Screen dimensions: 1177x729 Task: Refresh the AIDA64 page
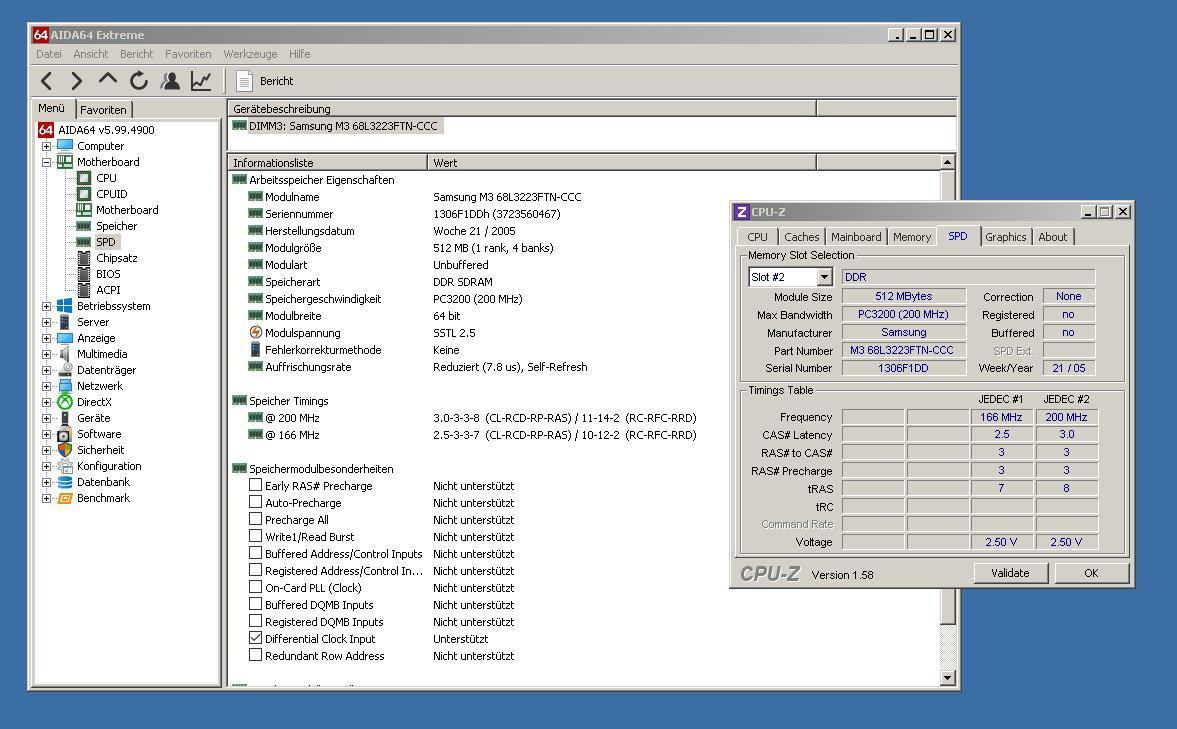pos(139,80)
